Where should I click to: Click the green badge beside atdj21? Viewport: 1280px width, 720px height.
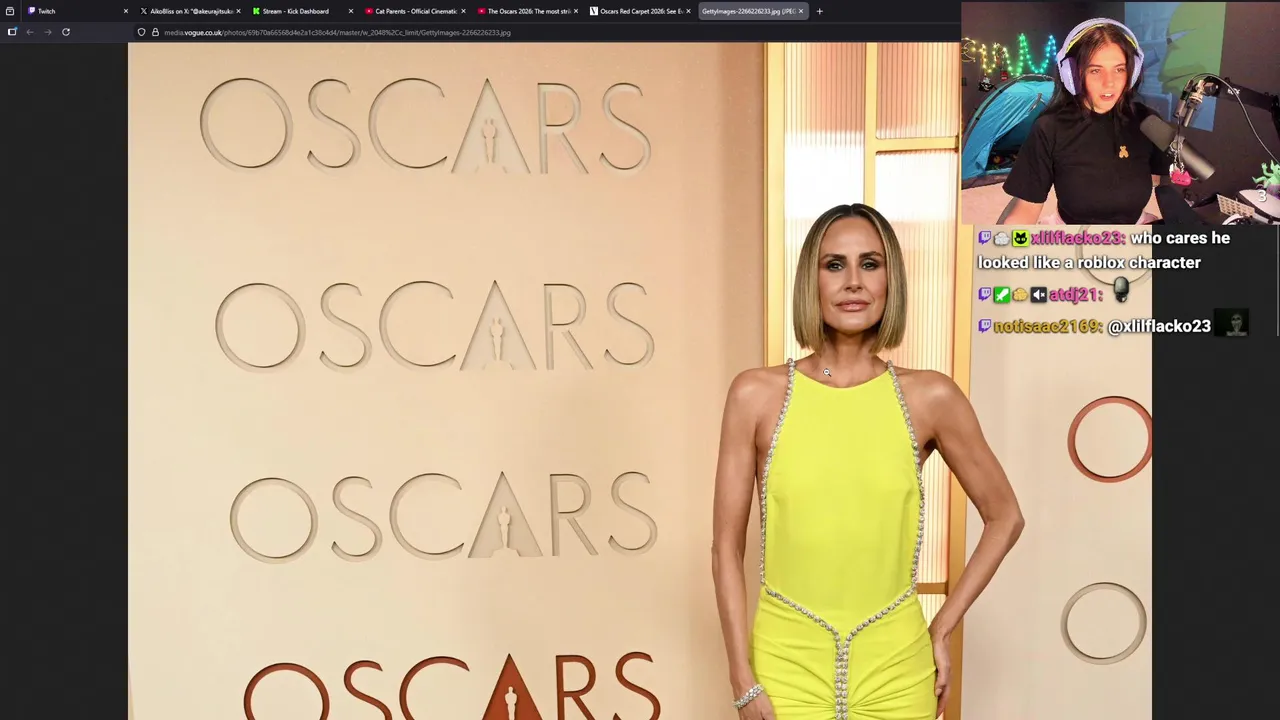point(1002,294)
